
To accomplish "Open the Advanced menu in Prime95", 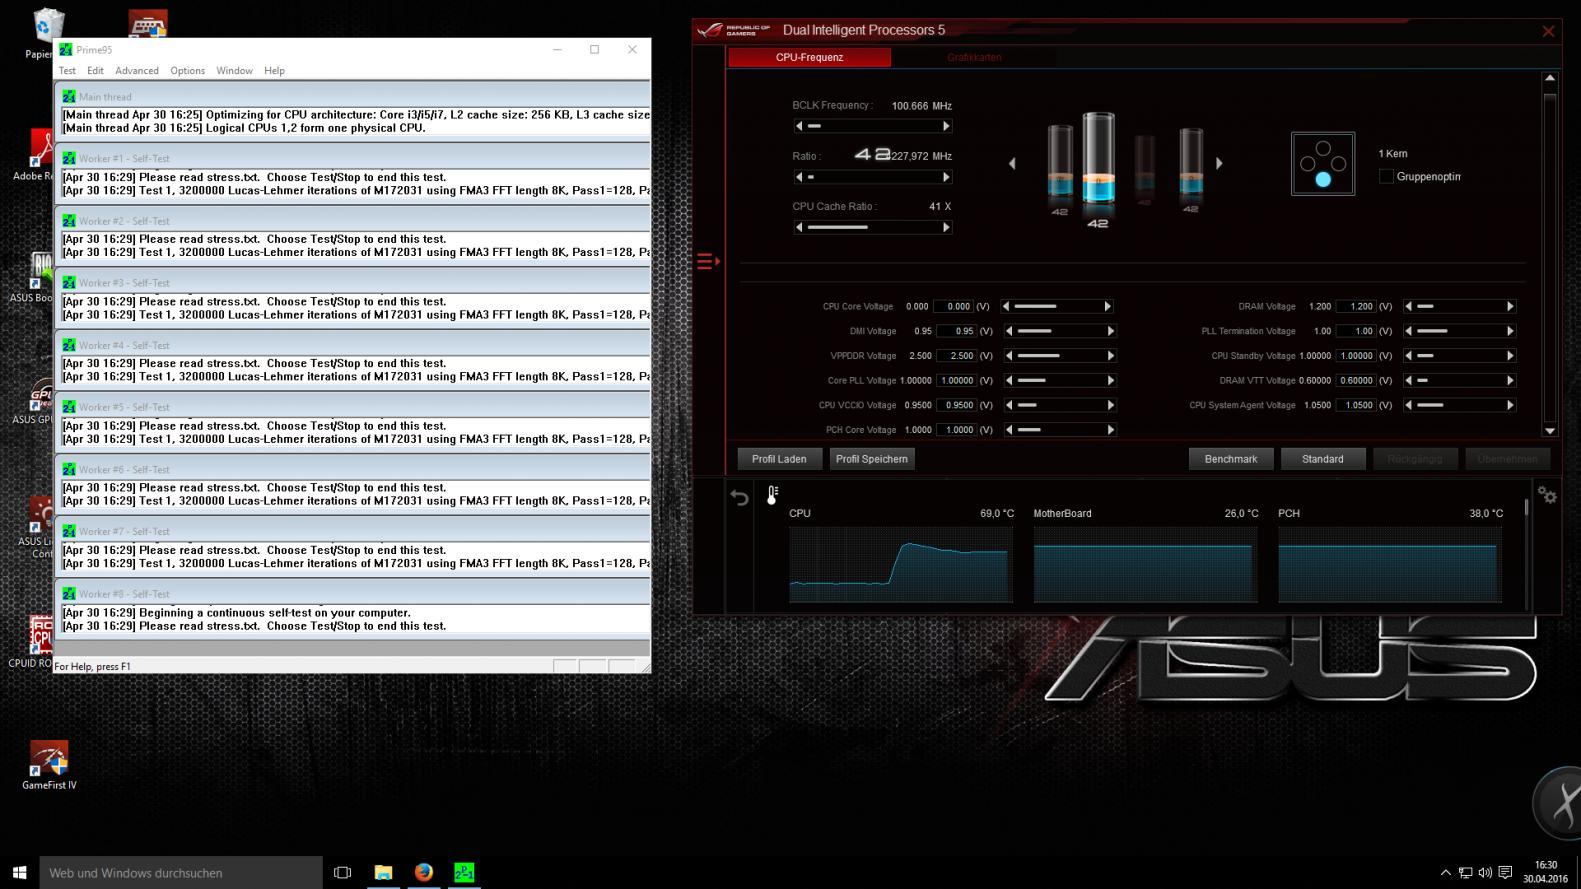I will point(137,71).
